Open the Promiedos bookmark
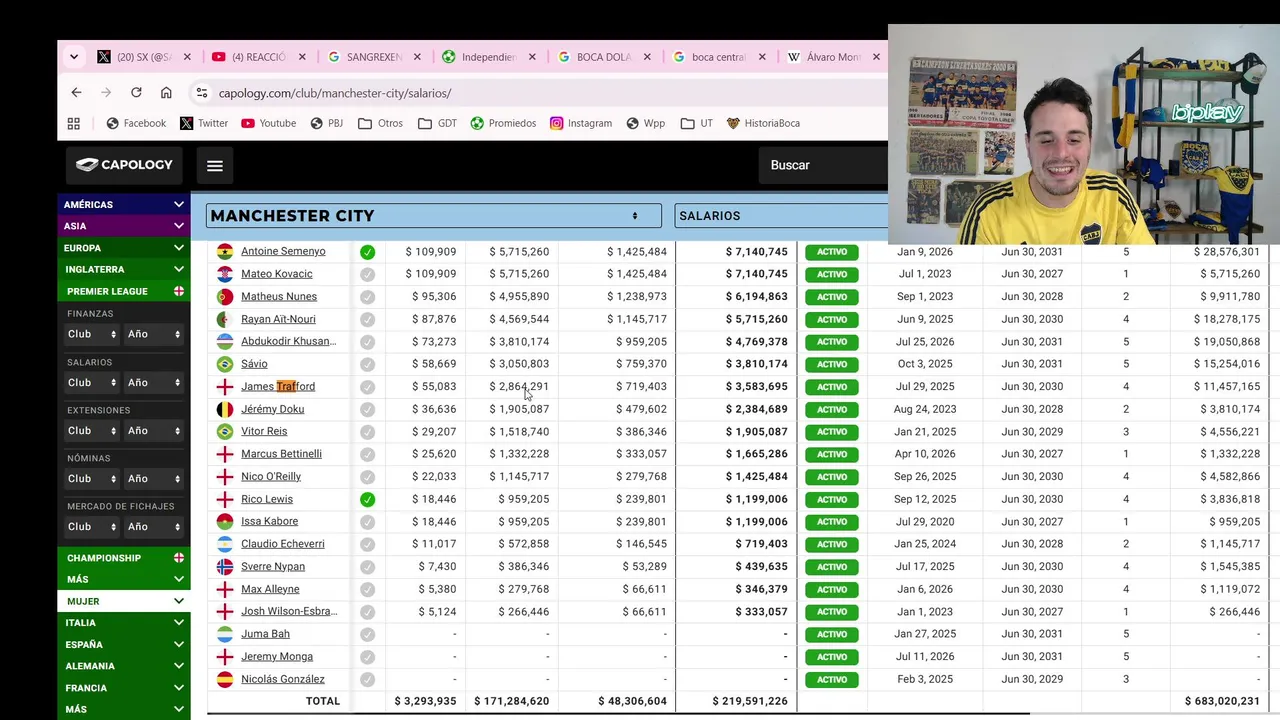 point(503,123)
